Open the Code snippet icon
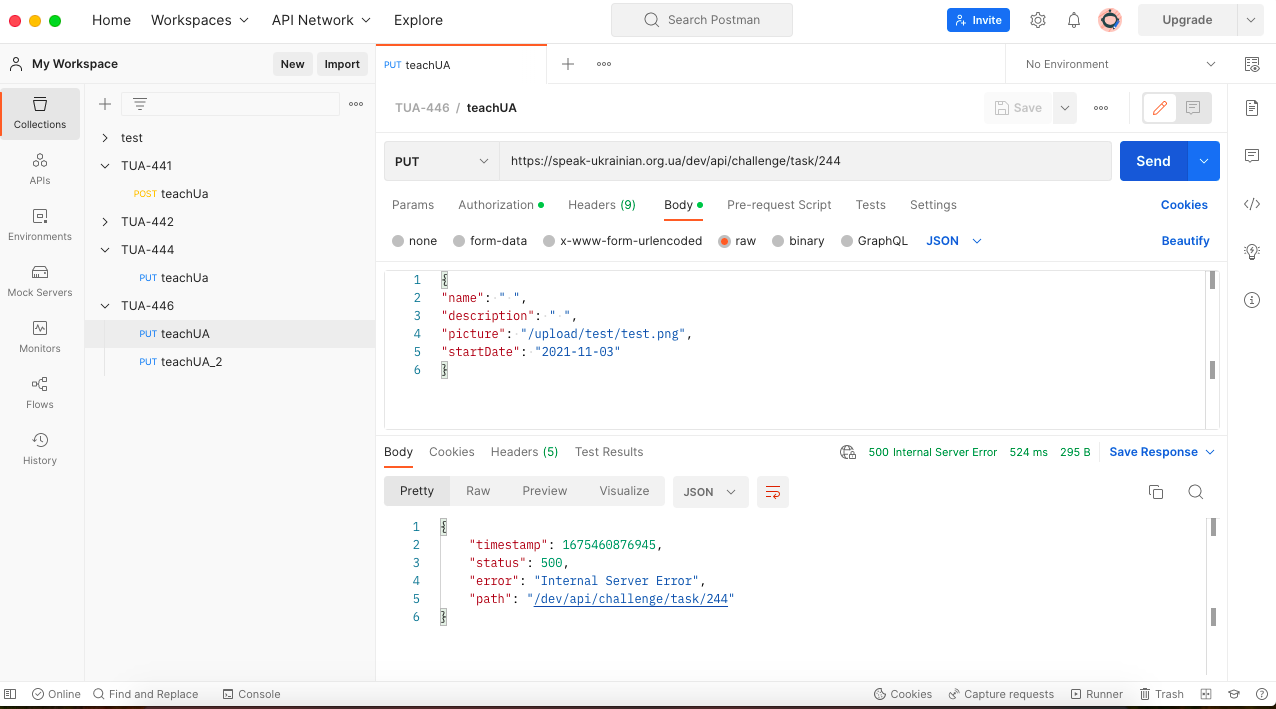This screenshot has height=709, width=1276. coord(1252,204)
